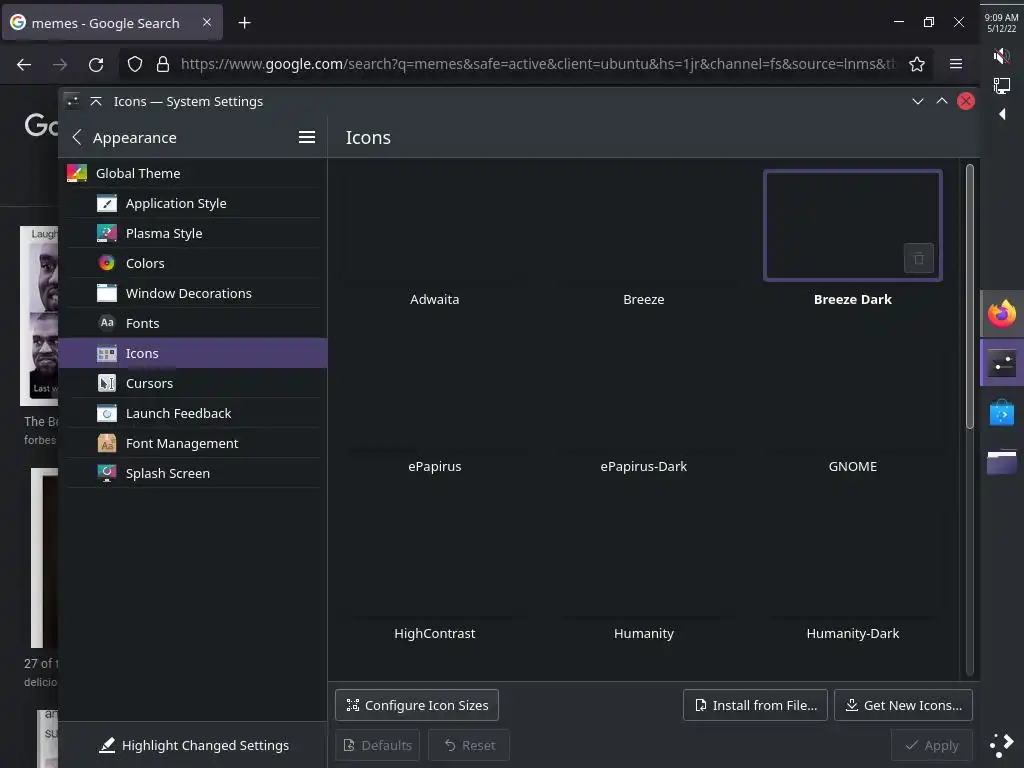The width and height of the screenshot is (1024, 768).
Task: Click the Firefox shield tracking protection icon
Action: click(135, 64)
